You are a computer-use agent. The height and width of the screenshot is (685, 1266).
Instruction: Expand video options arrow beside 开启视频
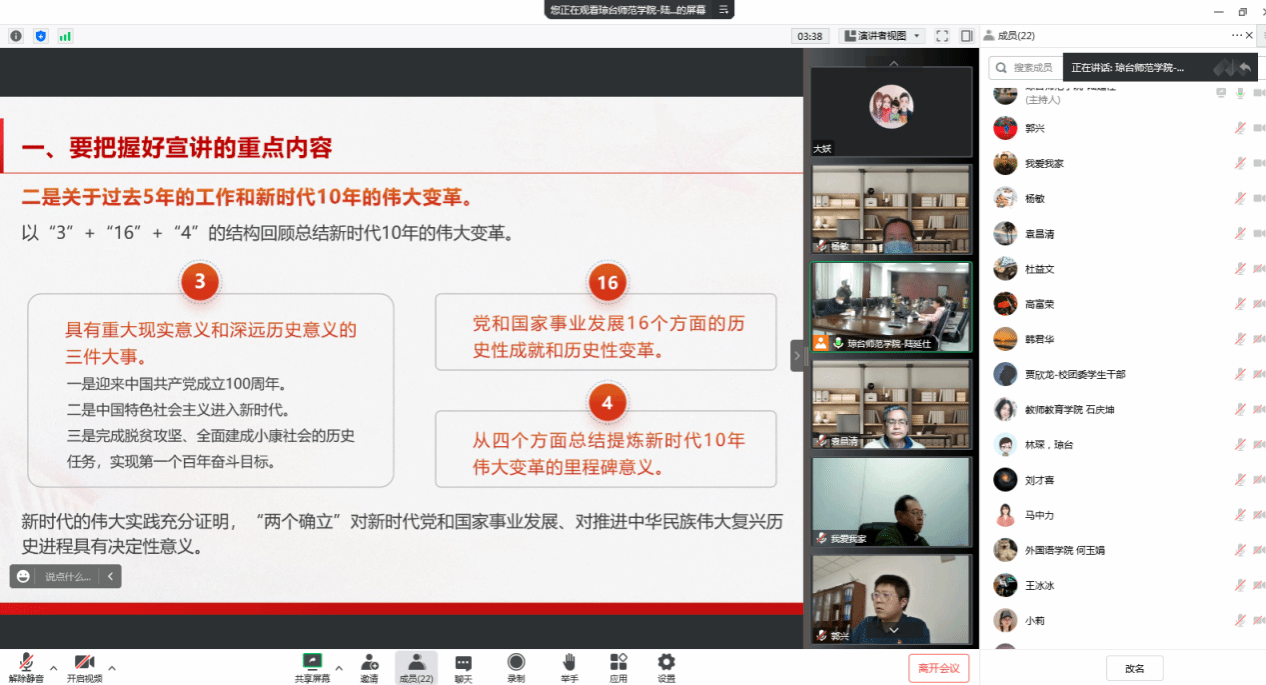coord(111,668)
